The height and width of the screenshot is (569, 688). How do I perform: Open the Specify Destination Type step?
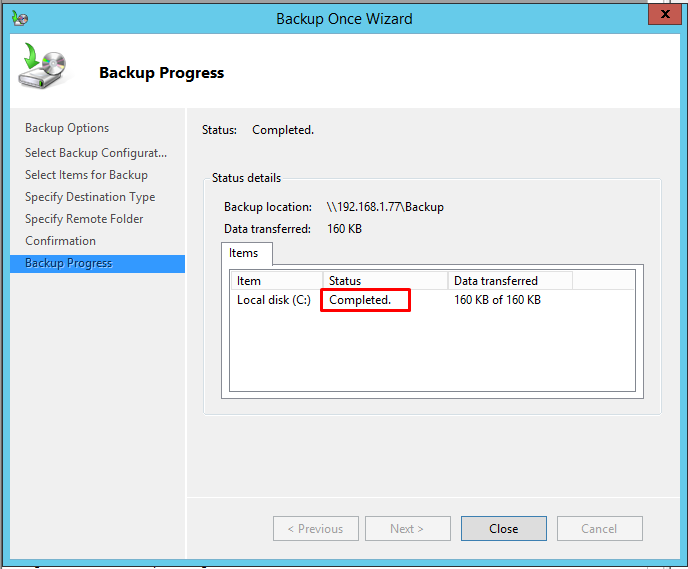pos(90,197)
